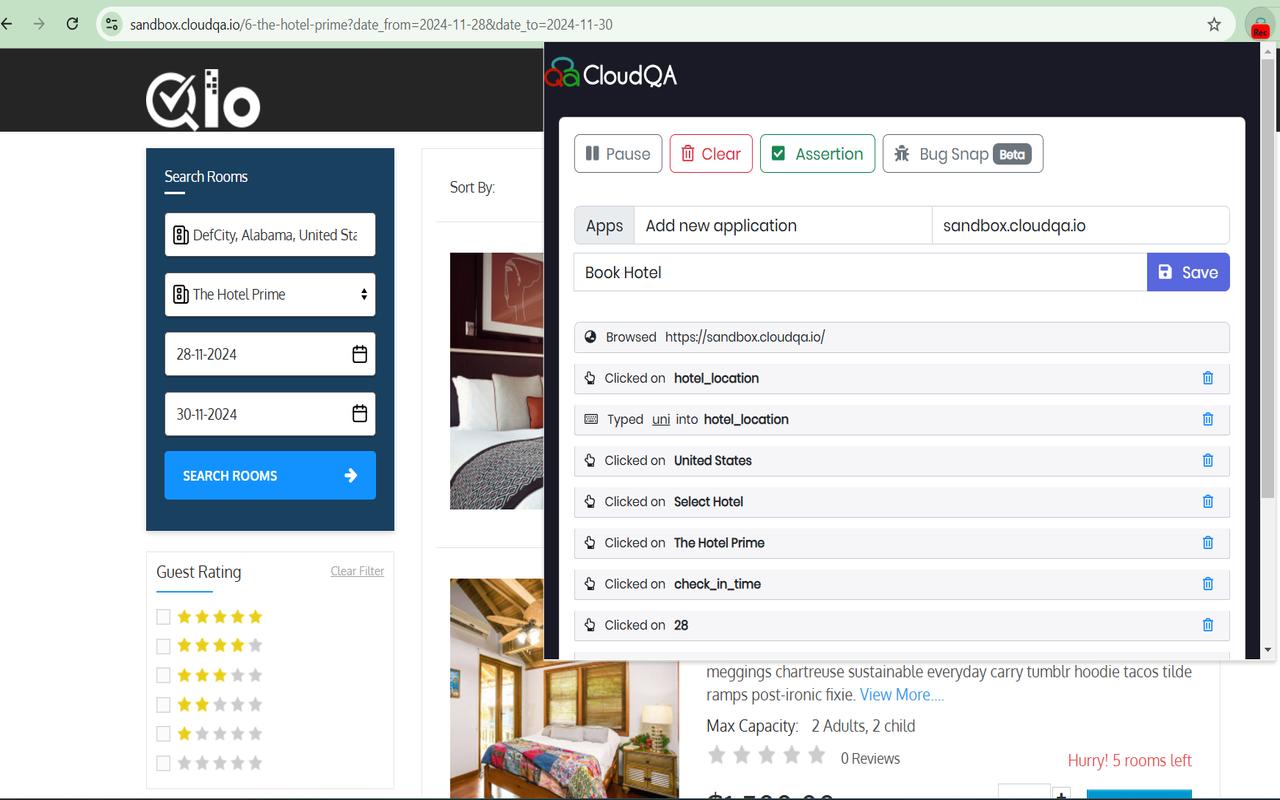The width and height of the screenshot is (1280, 800).
Task: Open The Hotel Prime hotel selector dropdown
Action: pyautogui.click(x=270, y=294)
